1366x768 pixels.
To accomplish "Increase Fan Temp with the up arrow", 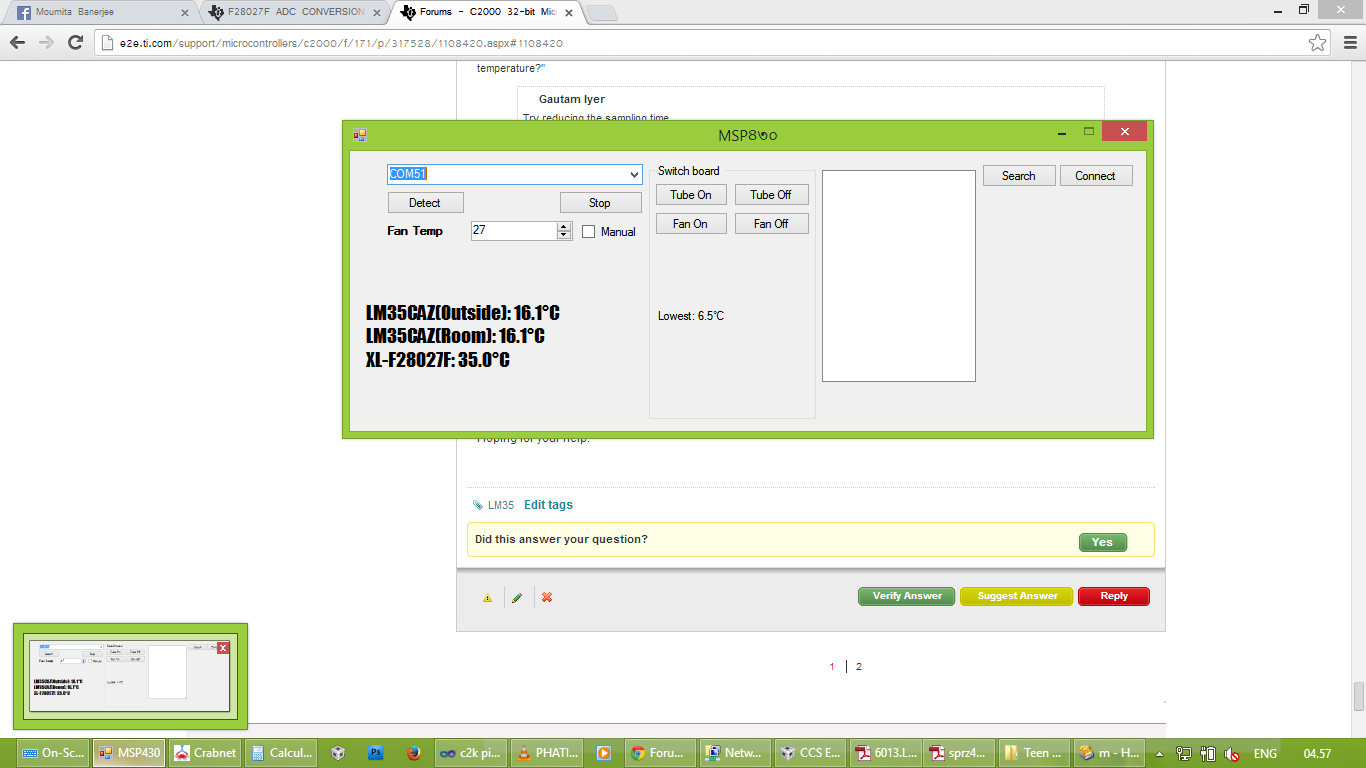I will click(564, 226).
